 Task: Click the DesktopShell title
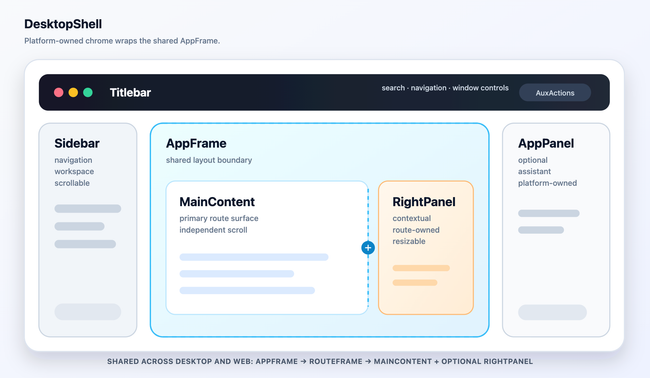[63, 24]
